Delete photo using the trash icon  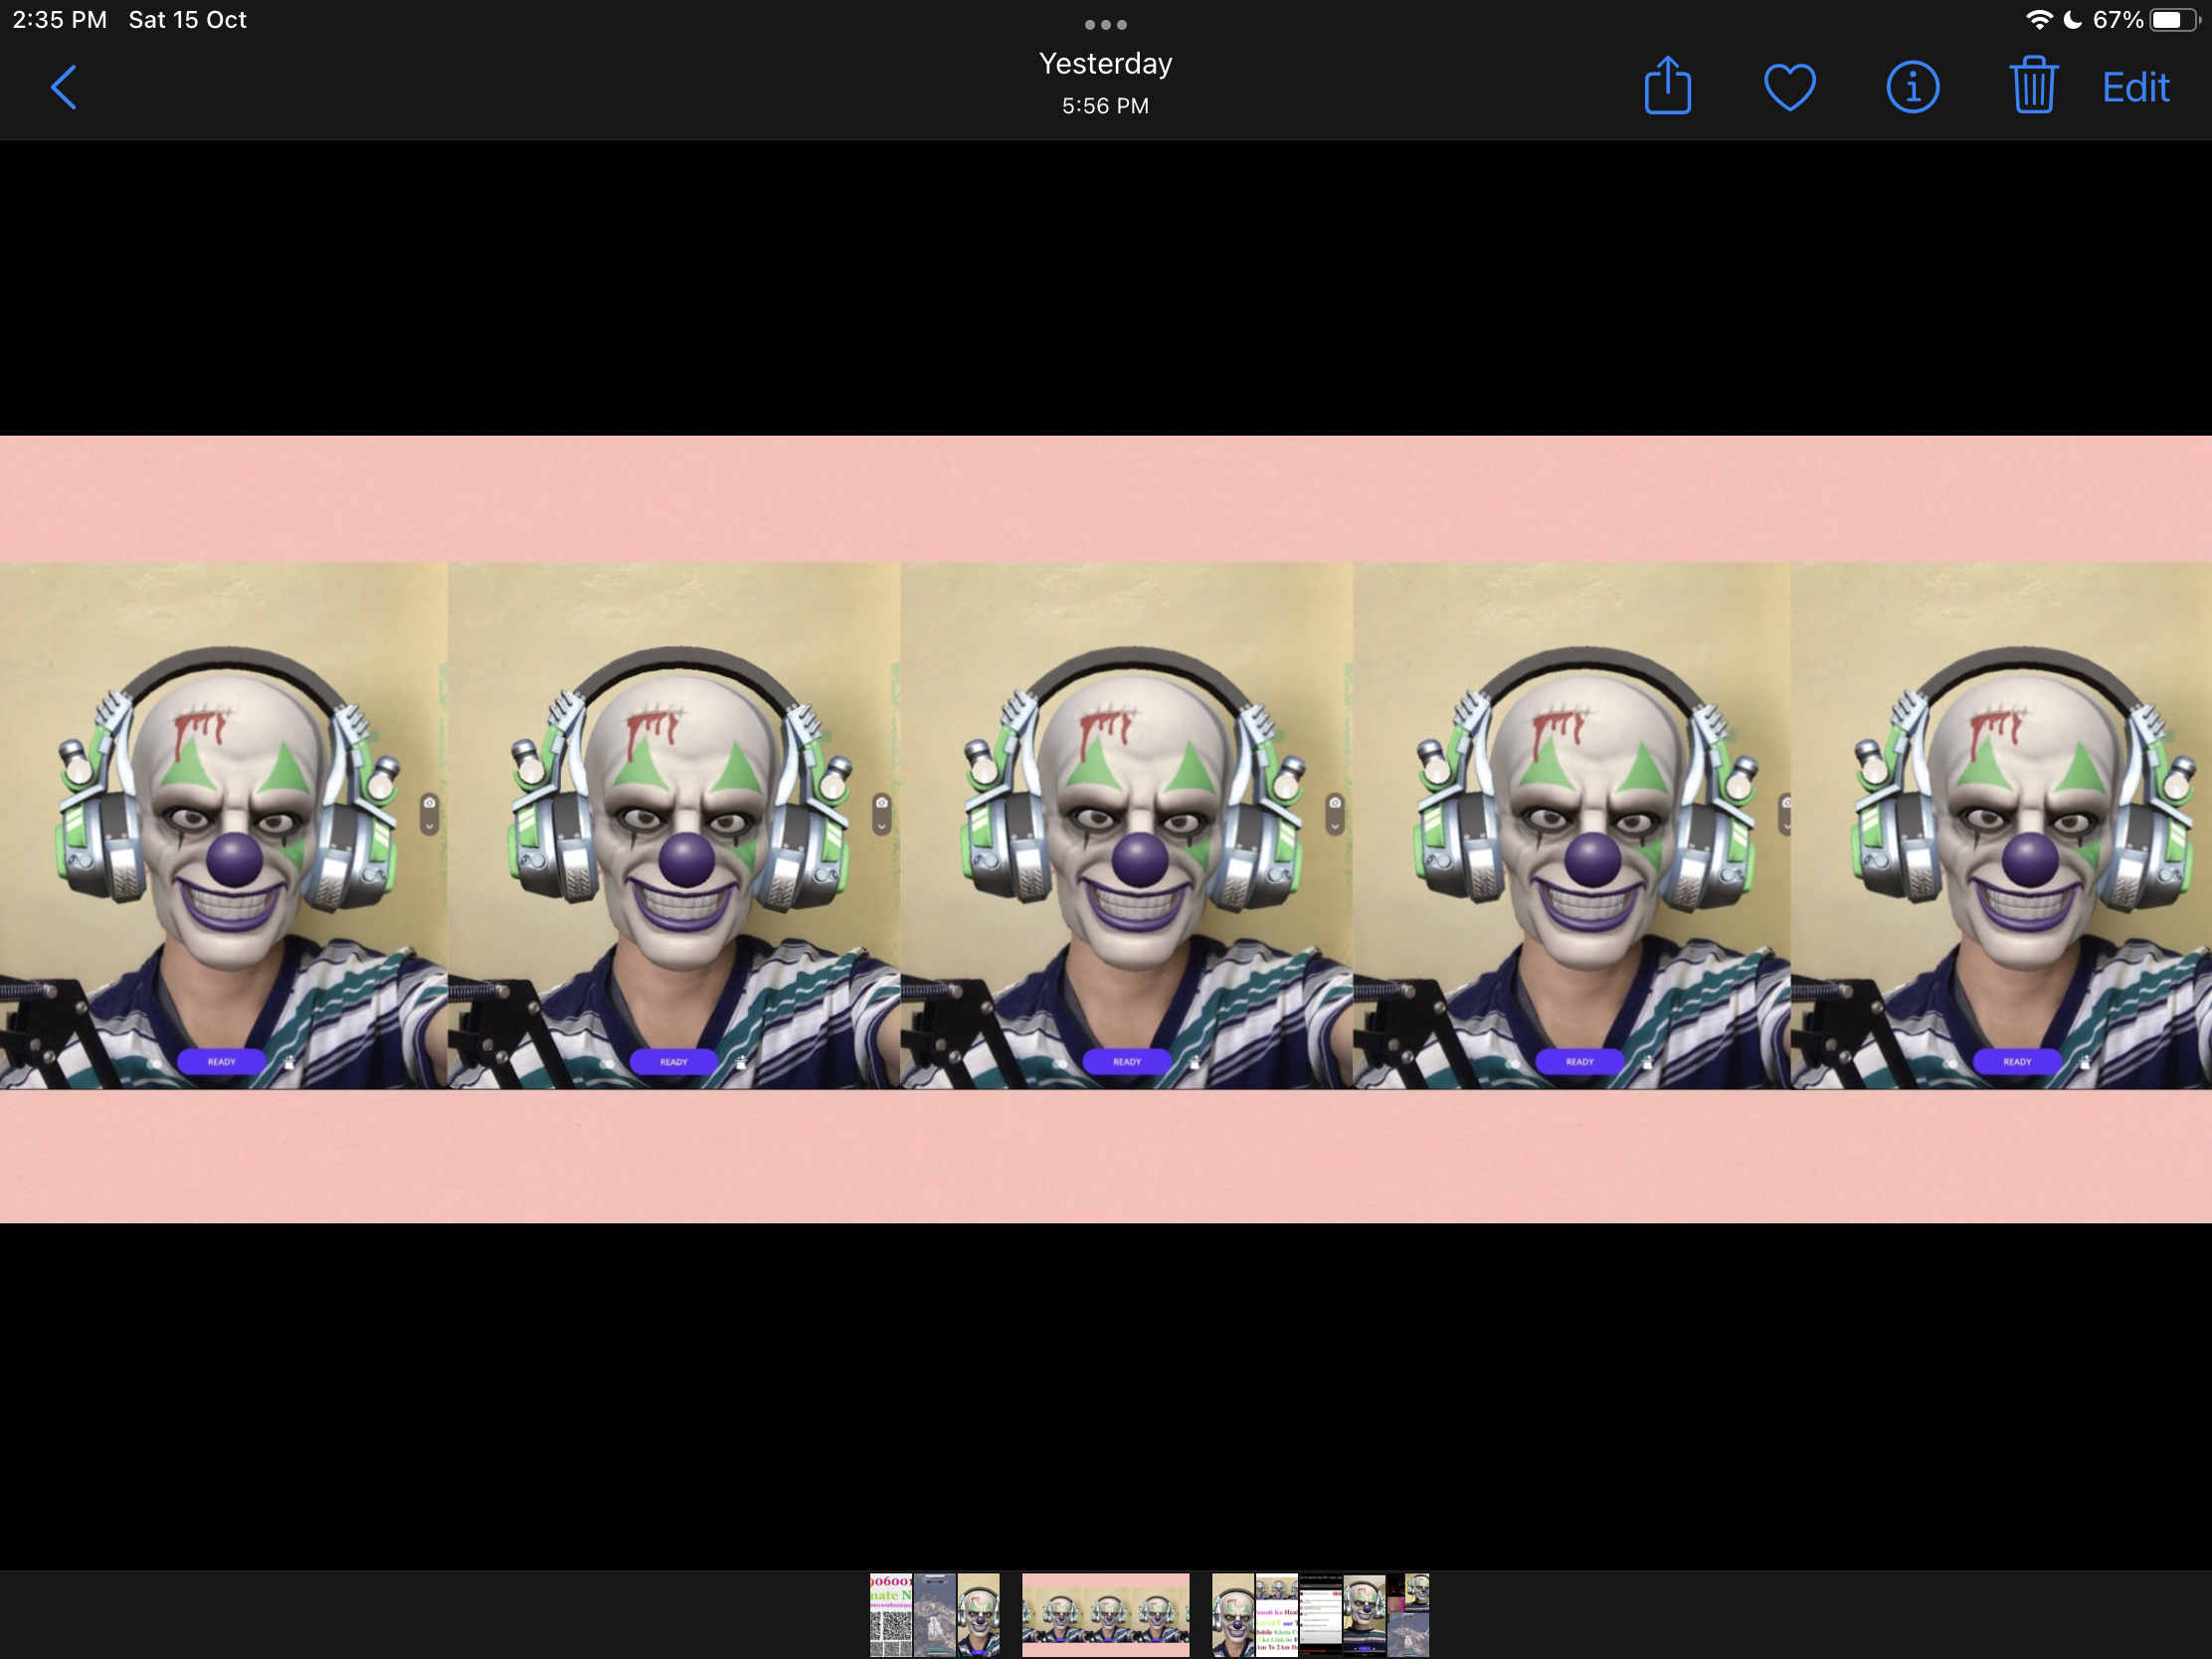point(2032,87)
